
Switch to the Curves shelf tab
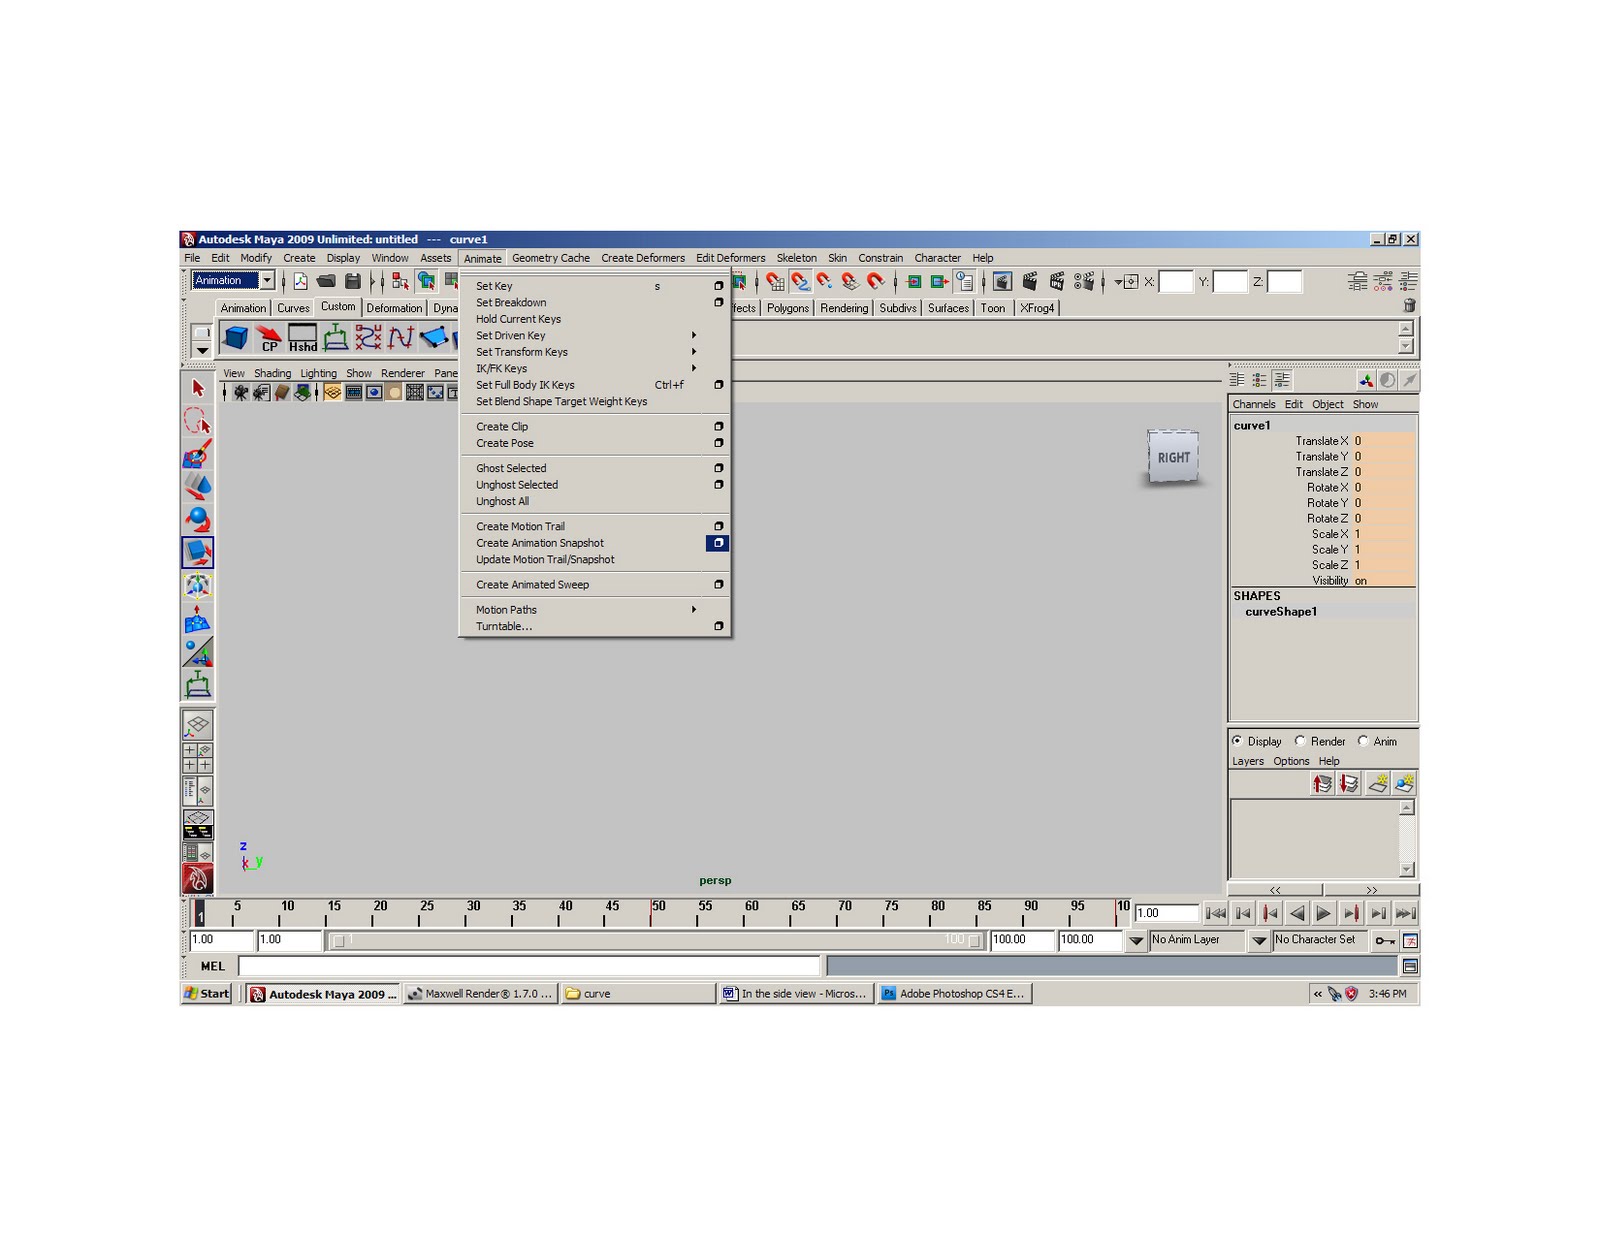(x=293, y=308)
